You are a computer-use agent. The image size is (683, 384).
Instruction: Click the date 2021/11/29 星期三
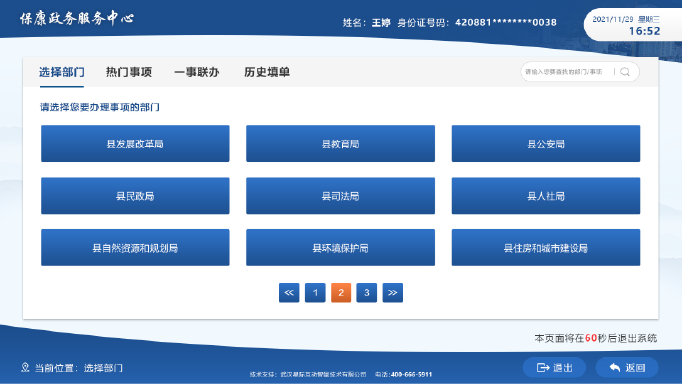(x=626, y=19)
